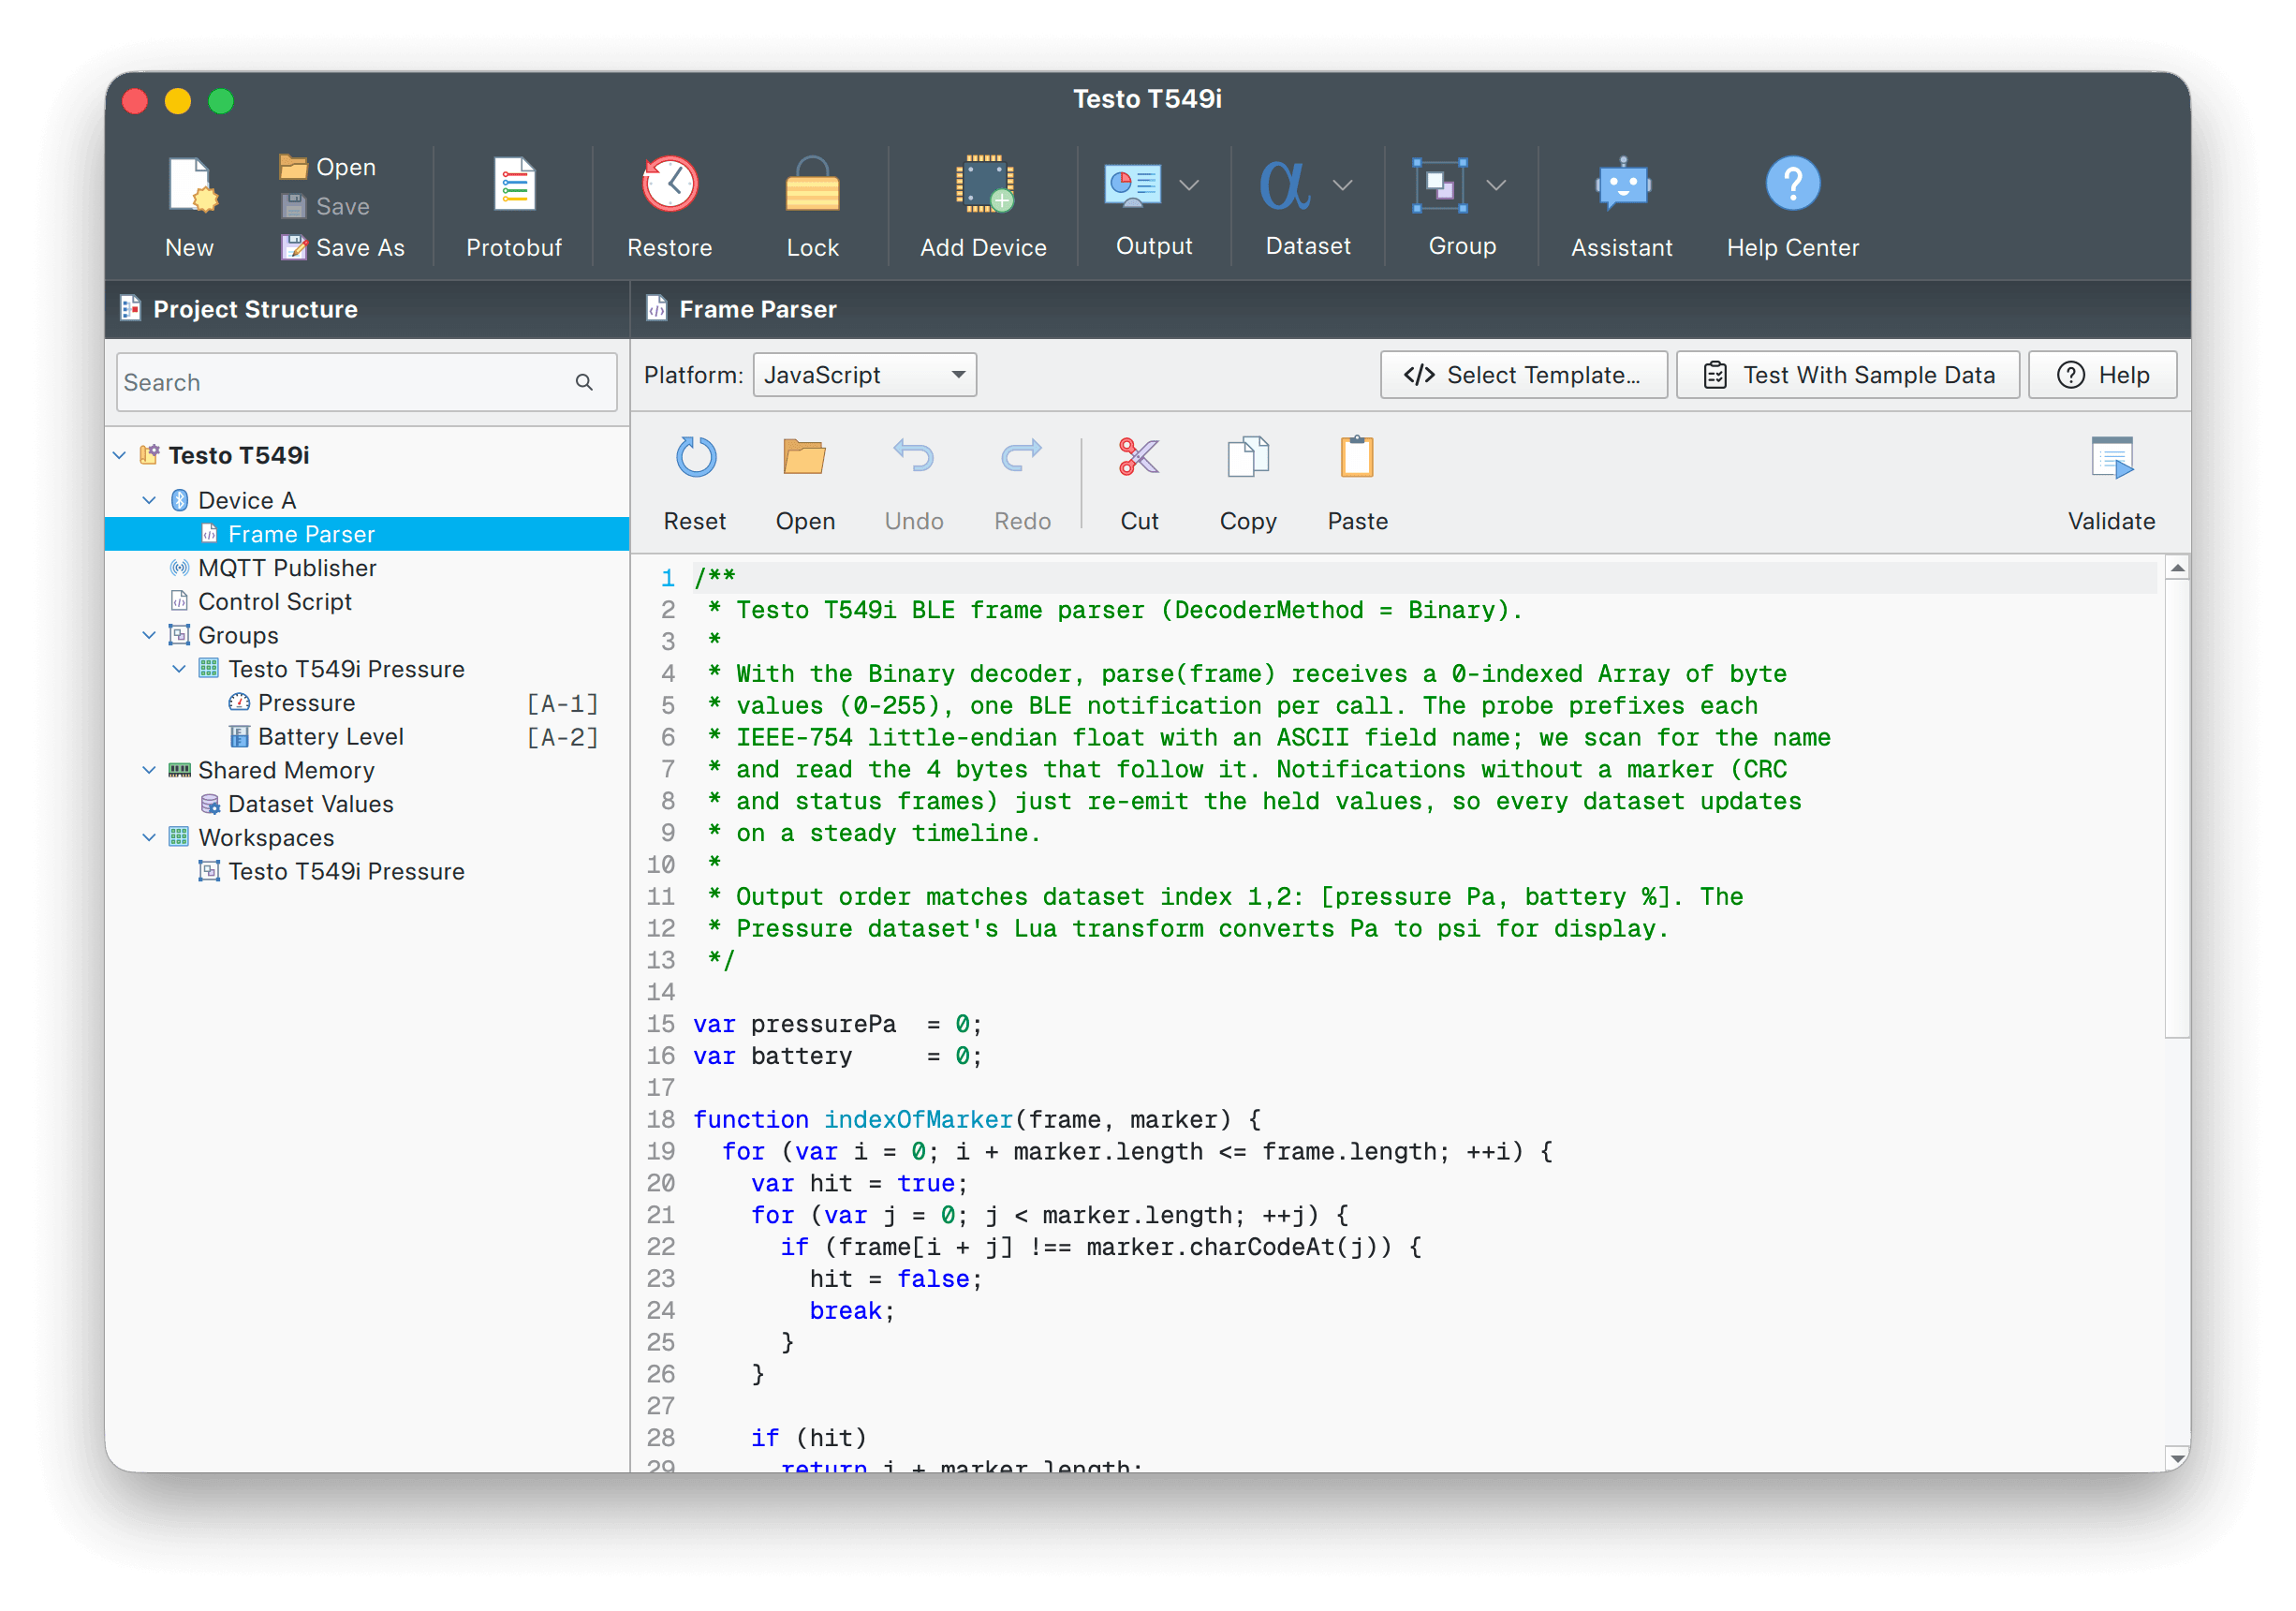The image size is (2296, 1611).
Task: Click scrollbar down arrow in code editor
Action: point(2177,1459)
